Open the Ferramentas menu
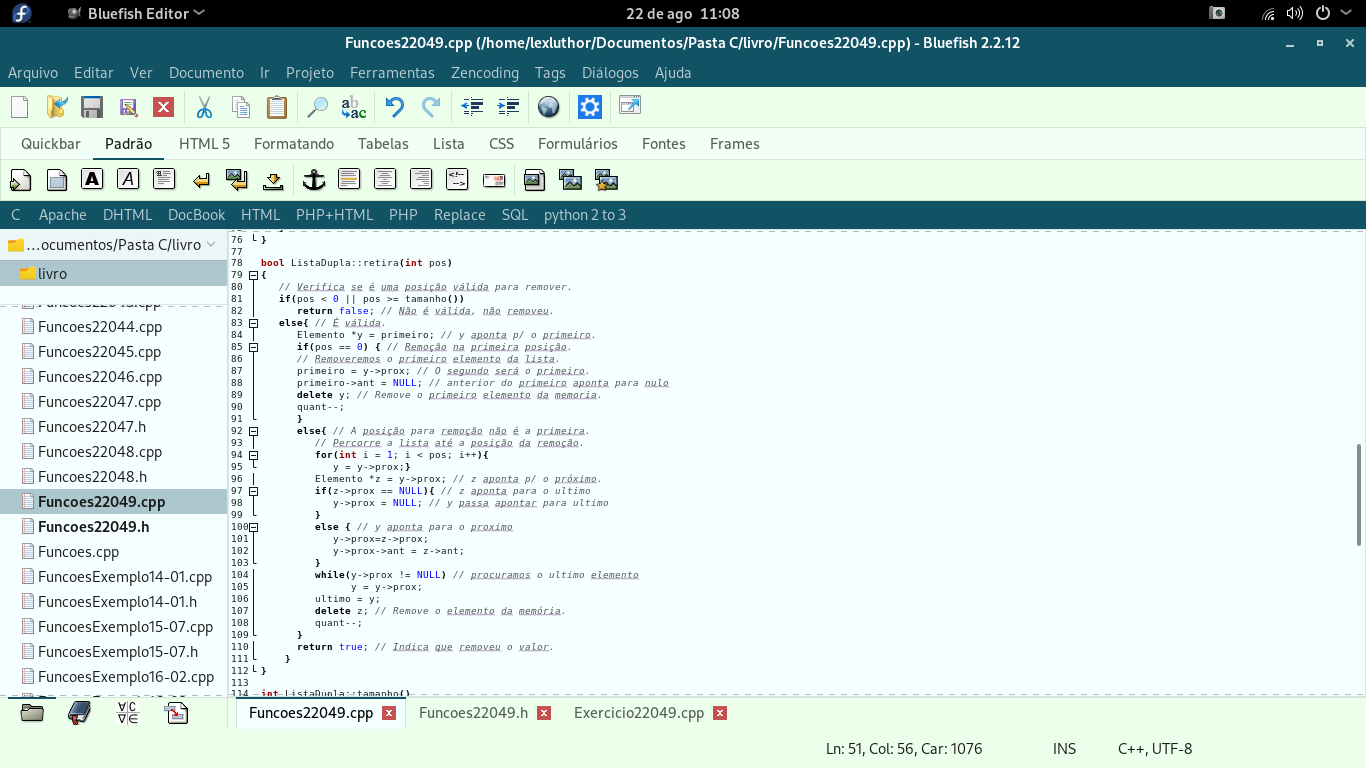1366x768 pixels. [x=392, y=73]
